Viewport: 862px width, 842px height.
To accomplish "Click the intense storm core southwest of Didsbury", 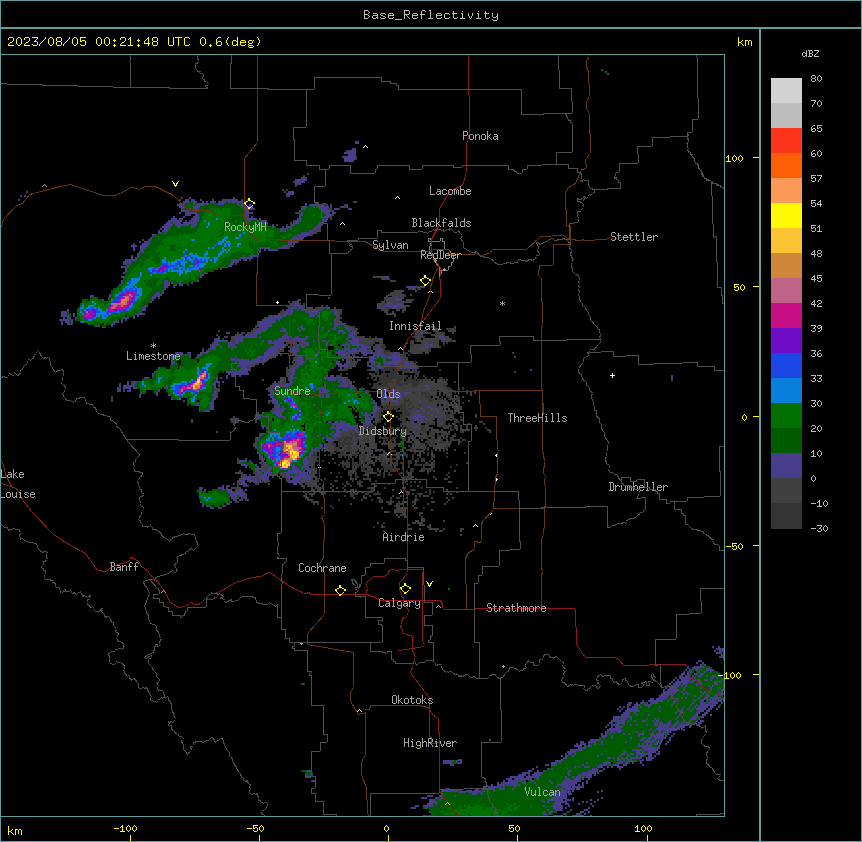I will tap(286, 450).
